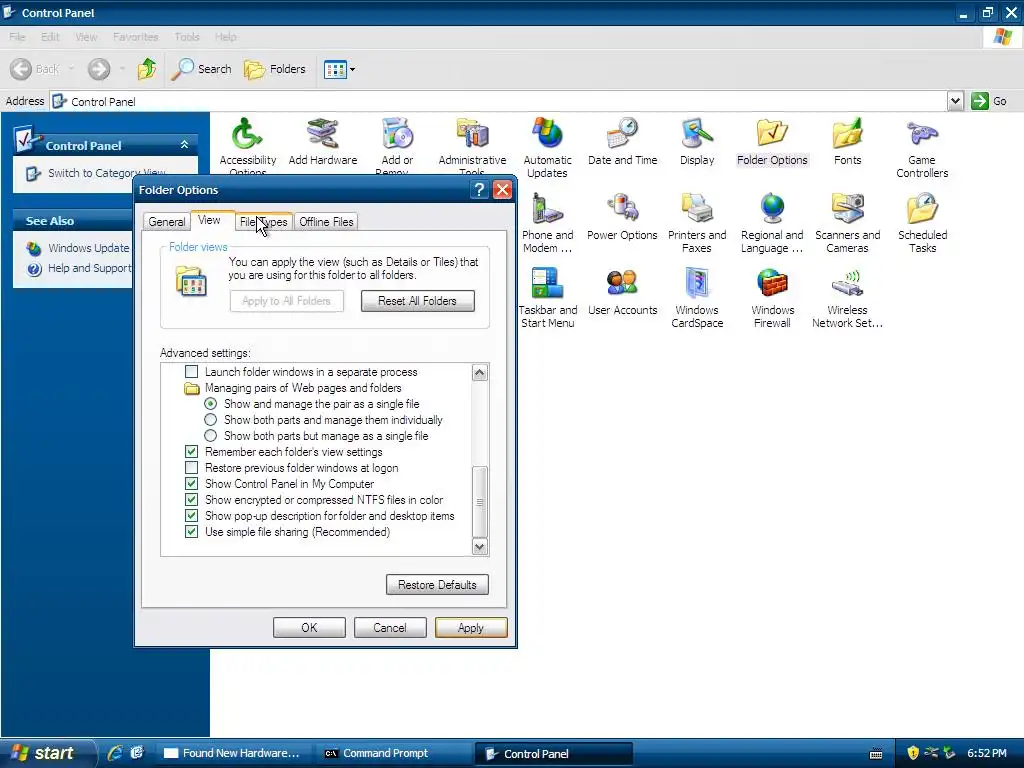Open Power Options icon
Screen dimensions: 1024x768
point(622,210)
